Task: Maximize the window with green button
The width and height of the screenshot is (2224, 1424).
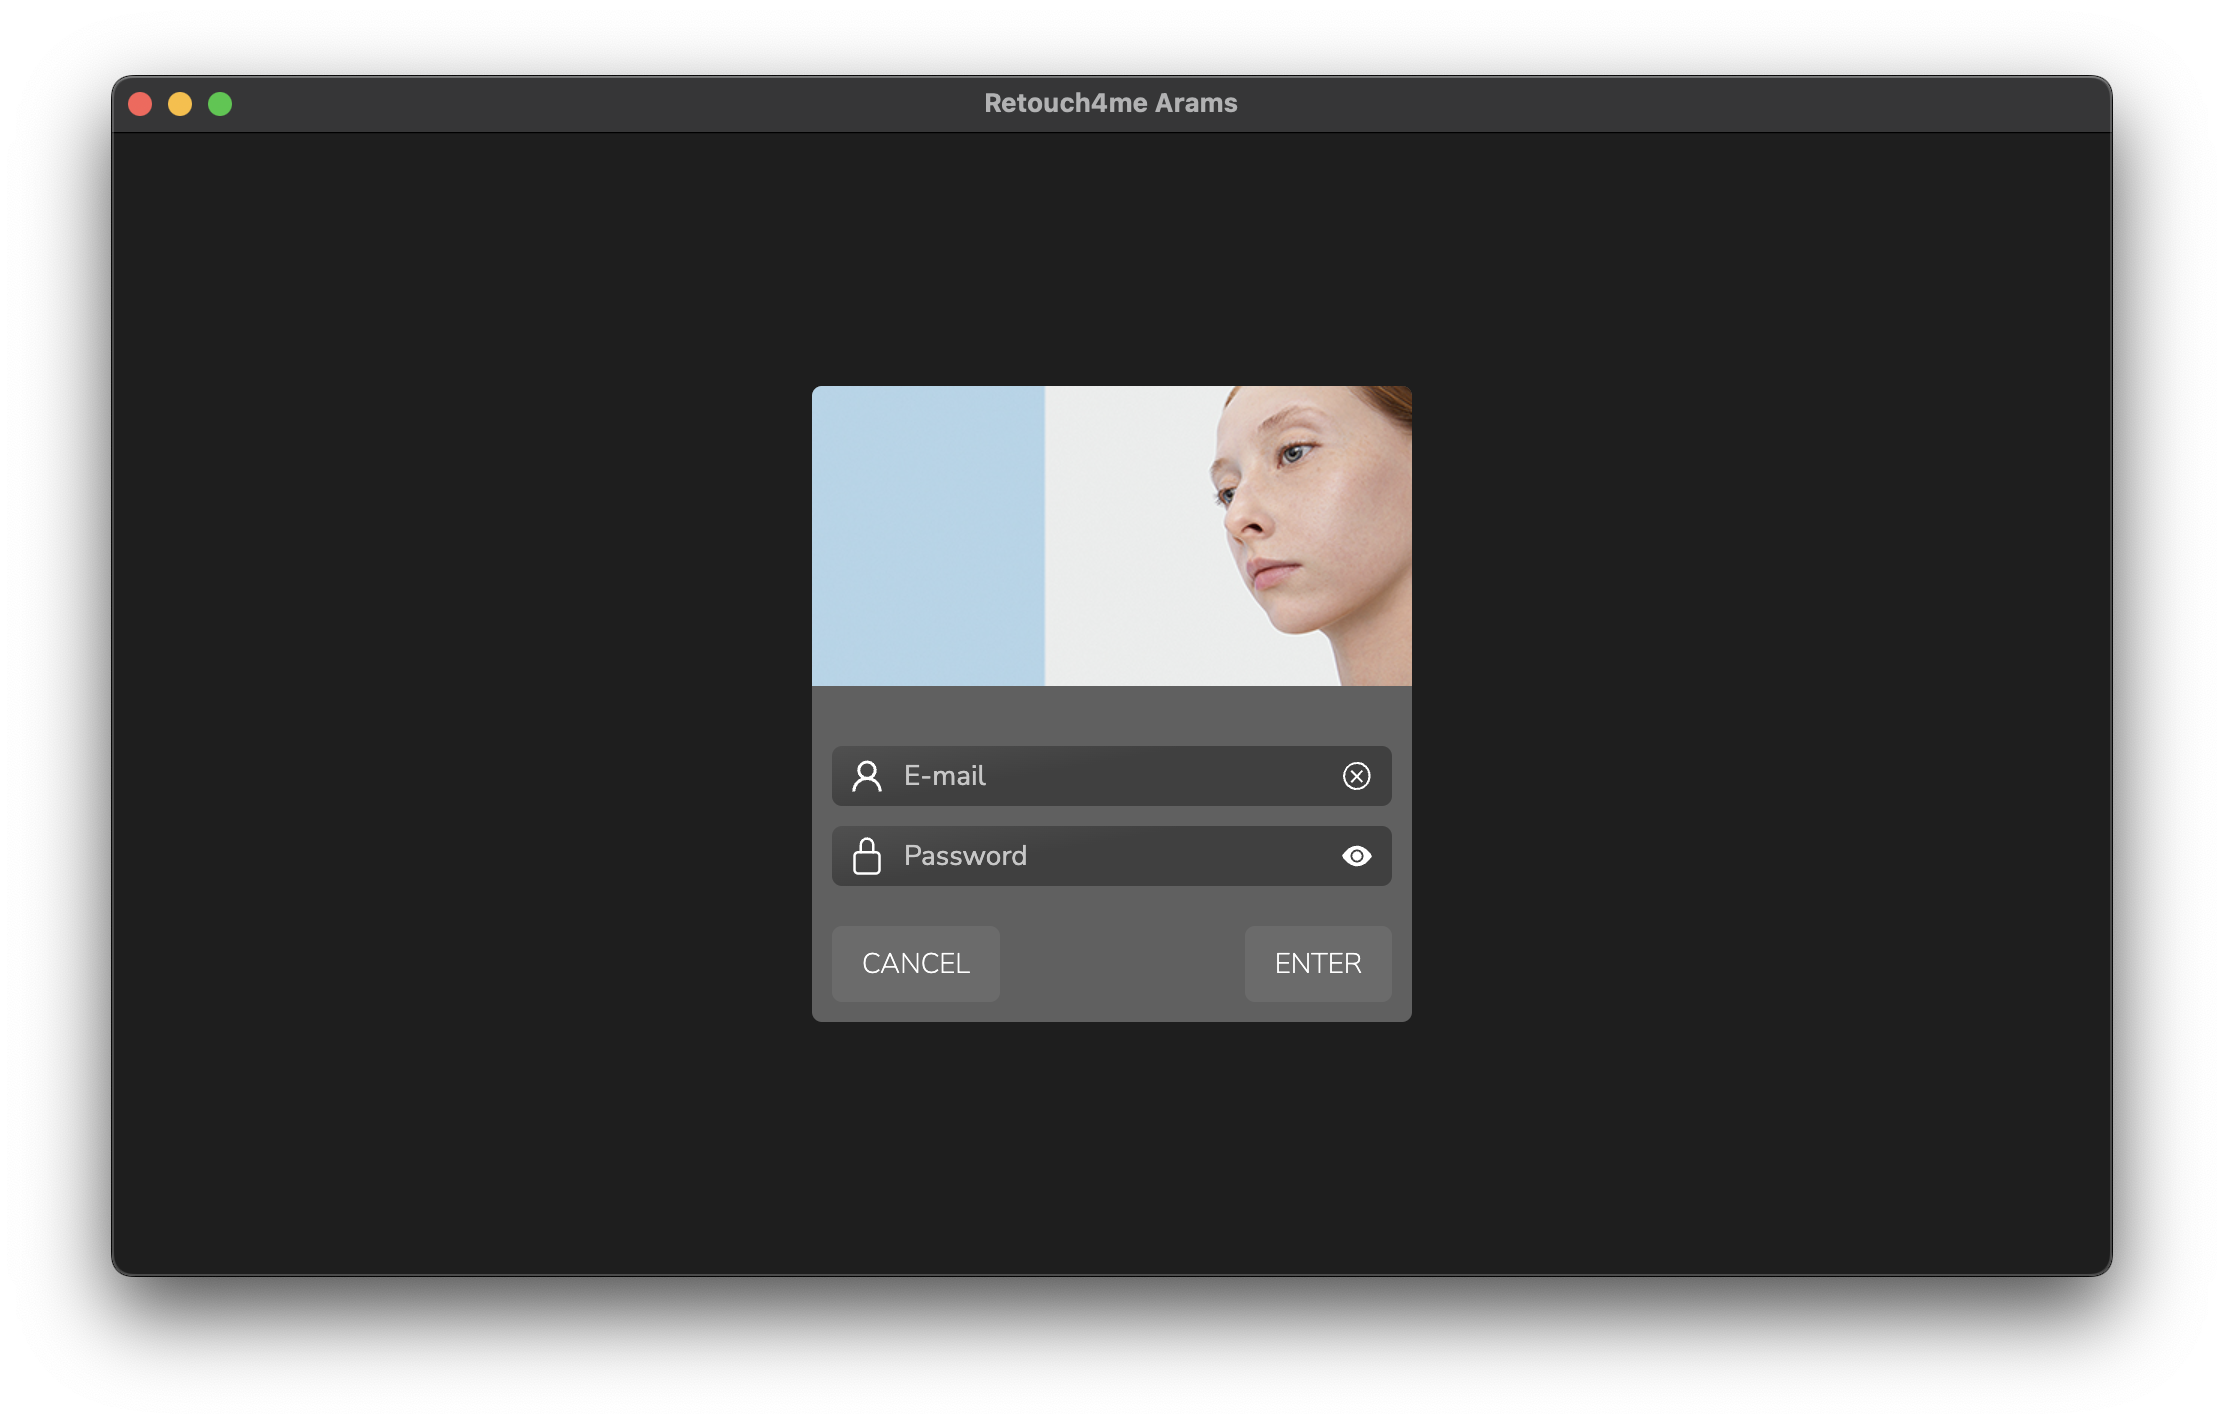Action: pos(220,104)
